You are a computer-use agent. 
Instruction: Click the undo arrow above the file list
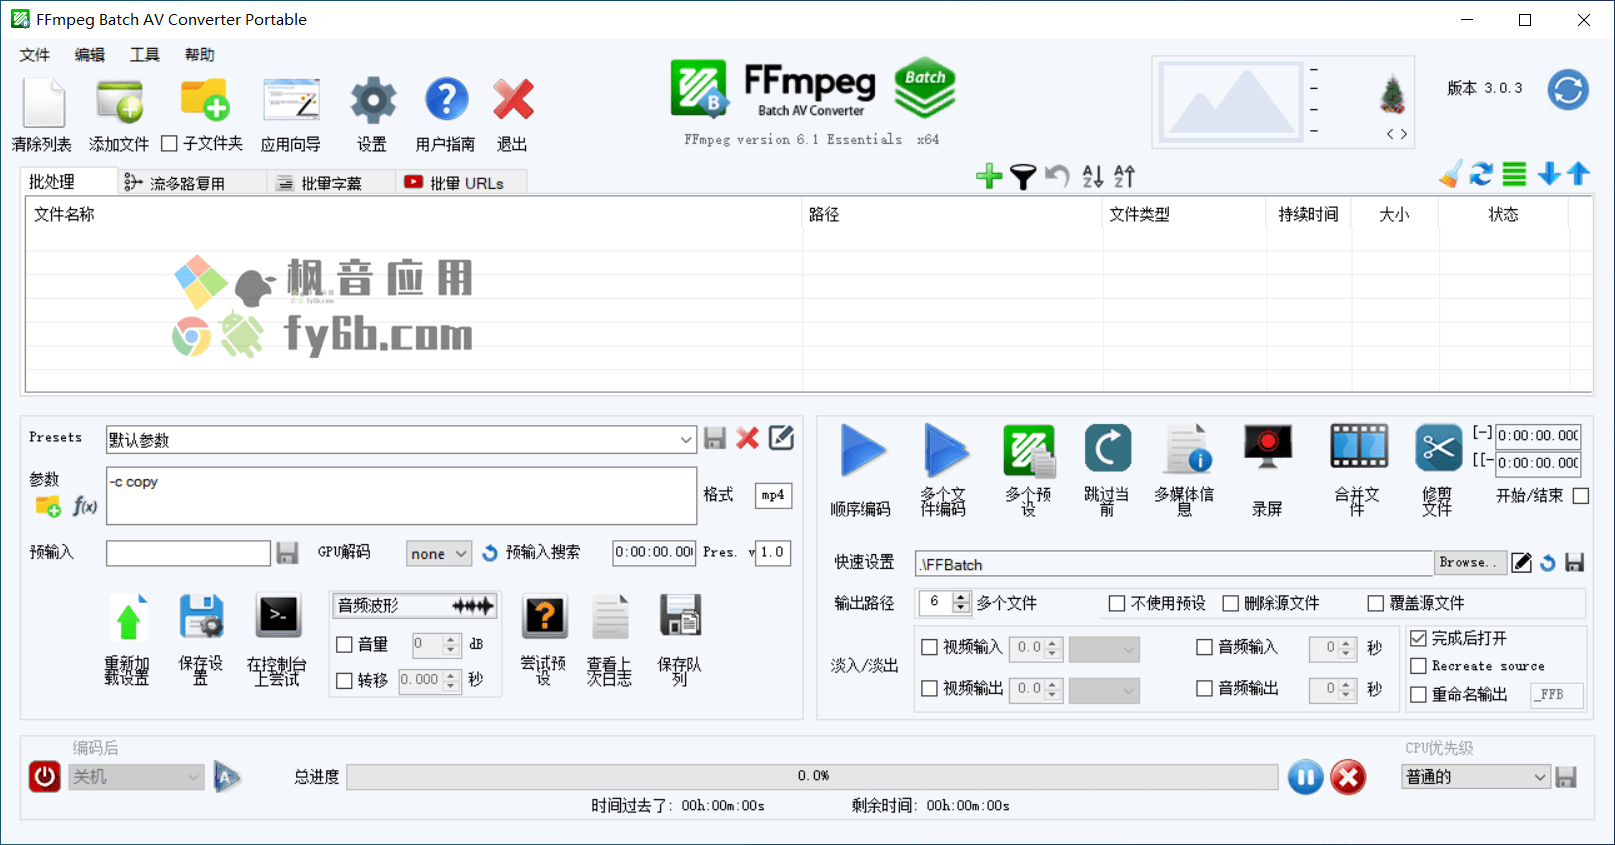1057,177
